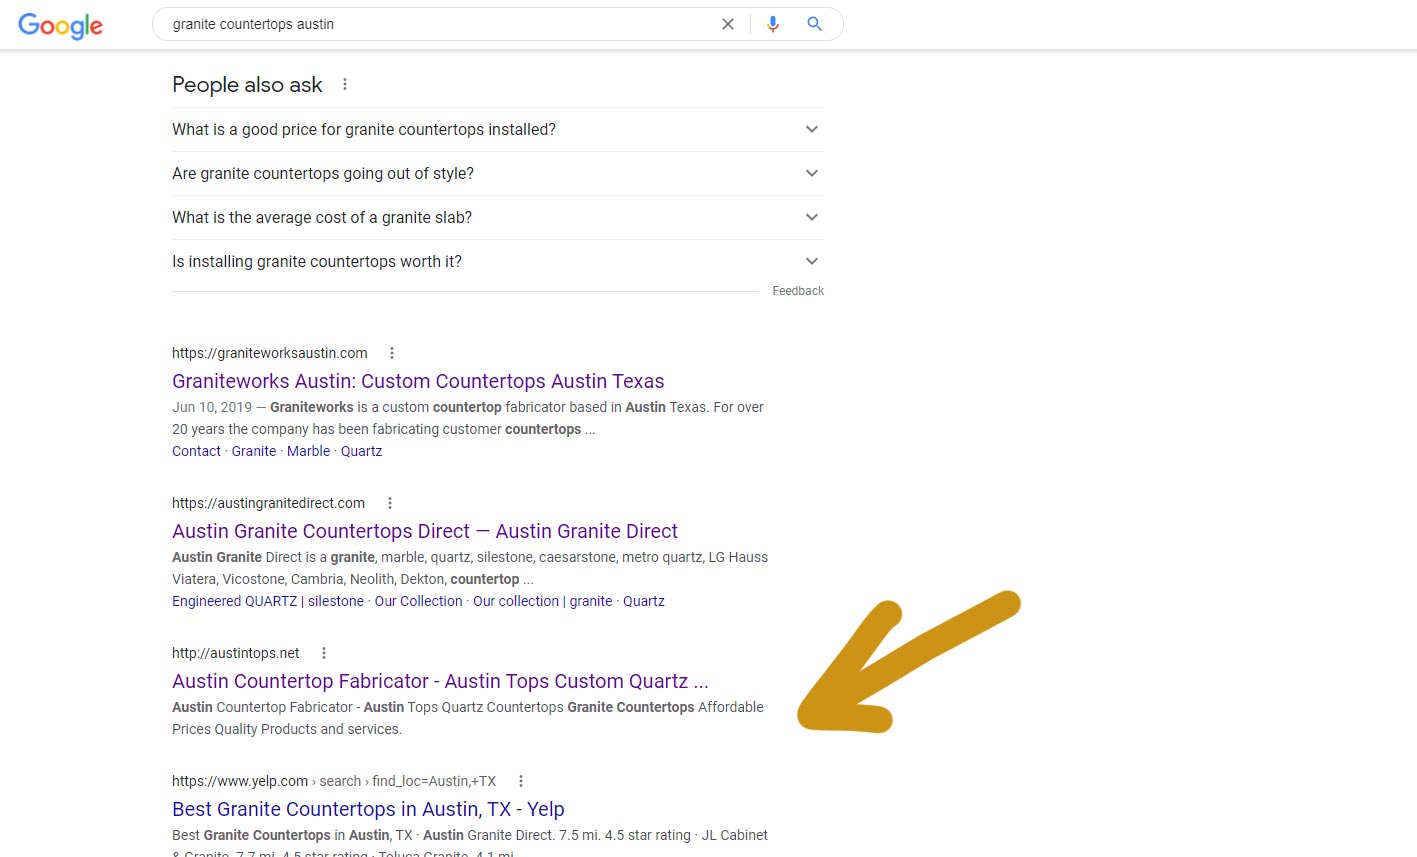Open the Austin Countertop Fabricator - Austin Tops result
The height and width of the screenshot is (857, 1417).
(440, 681)
